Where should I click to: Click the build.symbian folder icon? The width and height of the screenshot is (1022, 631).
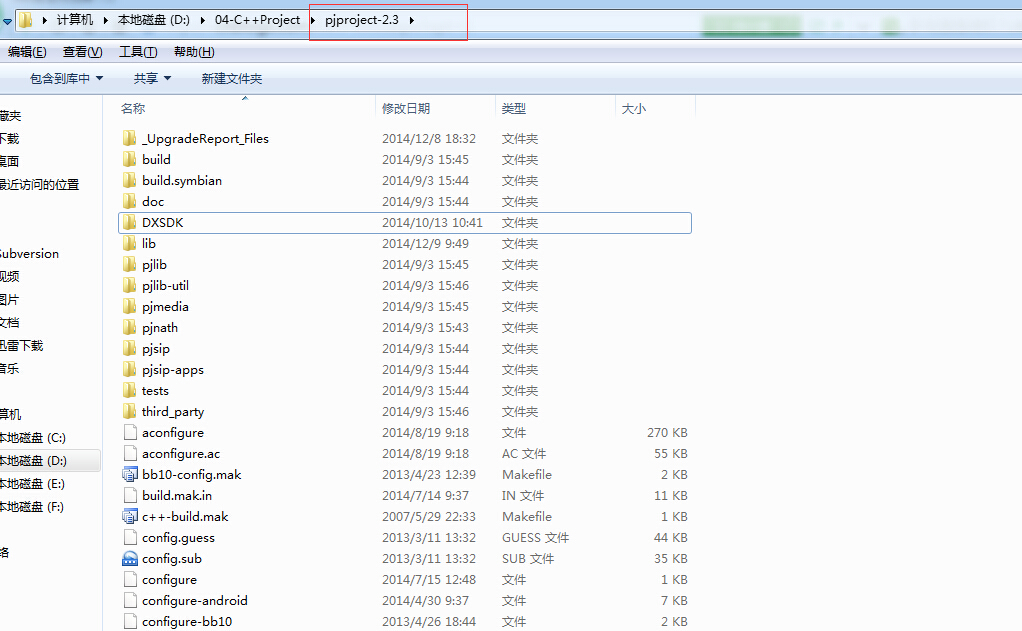[130, 180]
